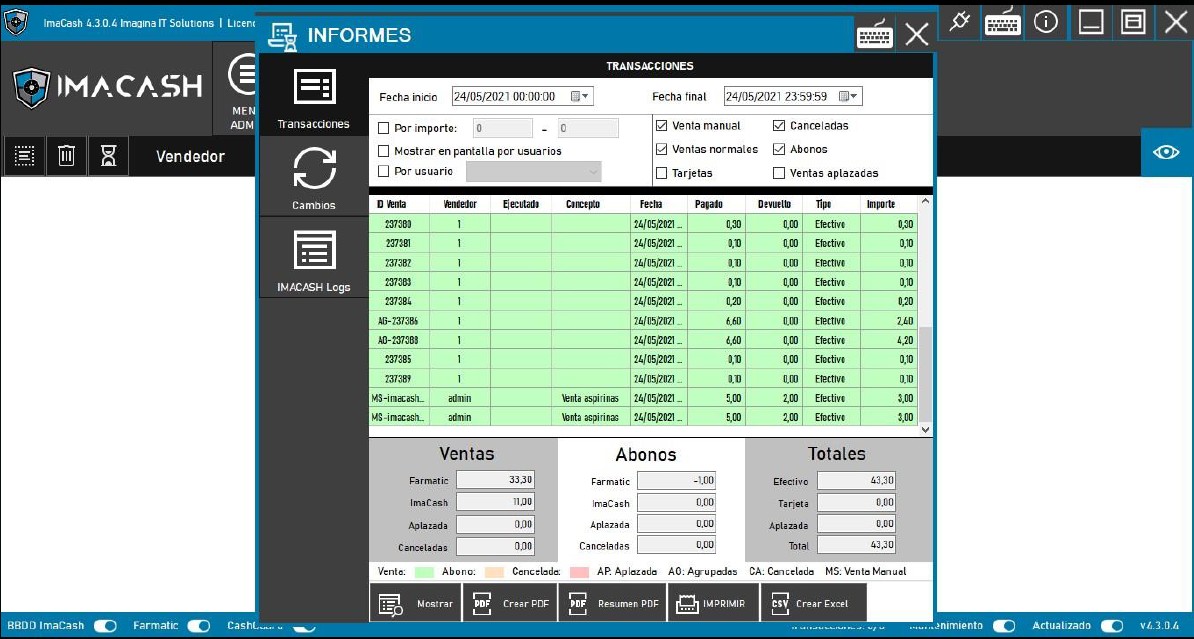Click the IMPRIMIR button to print the report
Screen dimensions: 1194x639
pyautogui.click(x=713, y=601)
